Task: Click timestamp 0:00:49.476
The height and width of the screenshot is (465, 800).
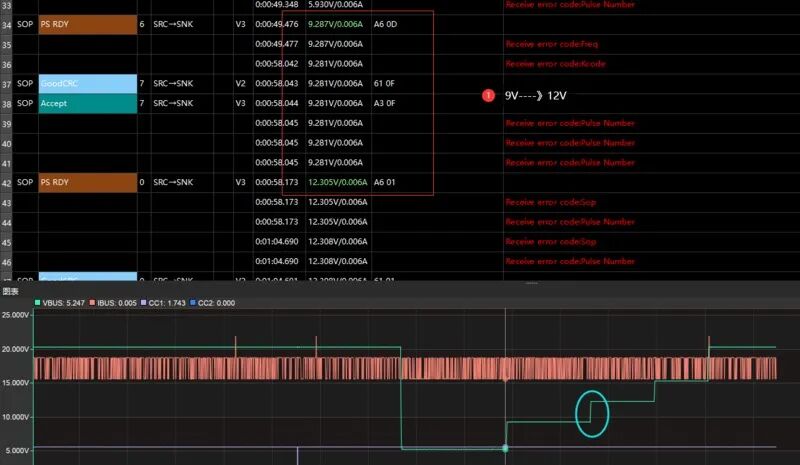Action: coord(277,24)
